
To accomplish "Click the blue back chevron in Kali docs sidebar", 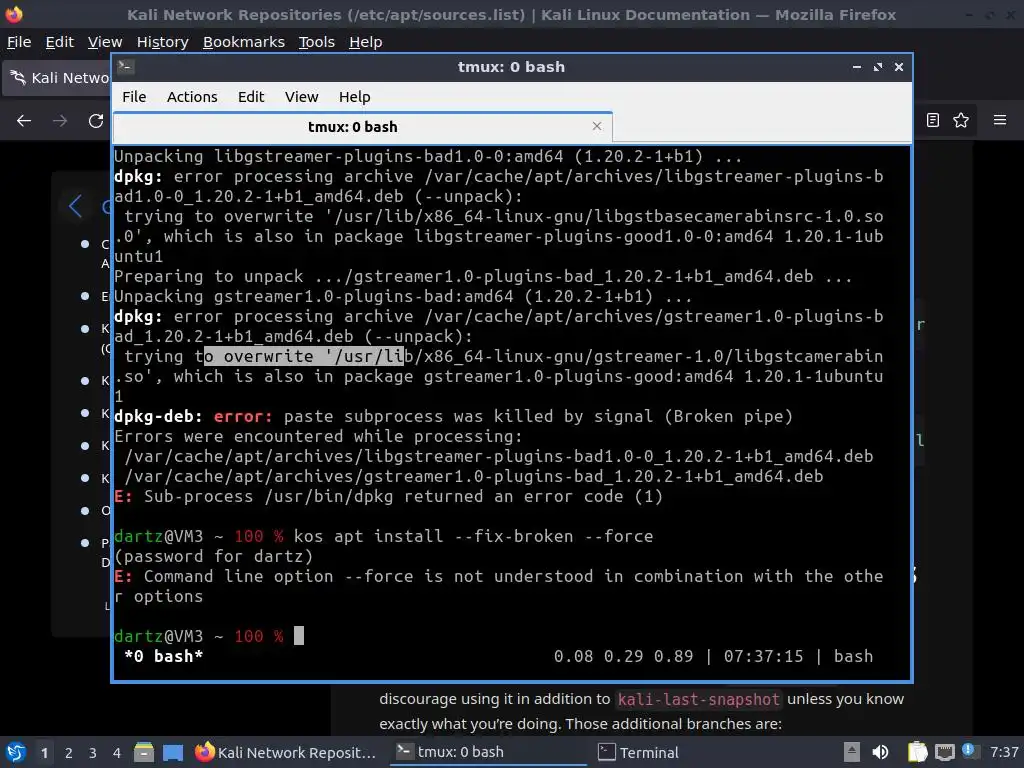I will click(76, 206).
